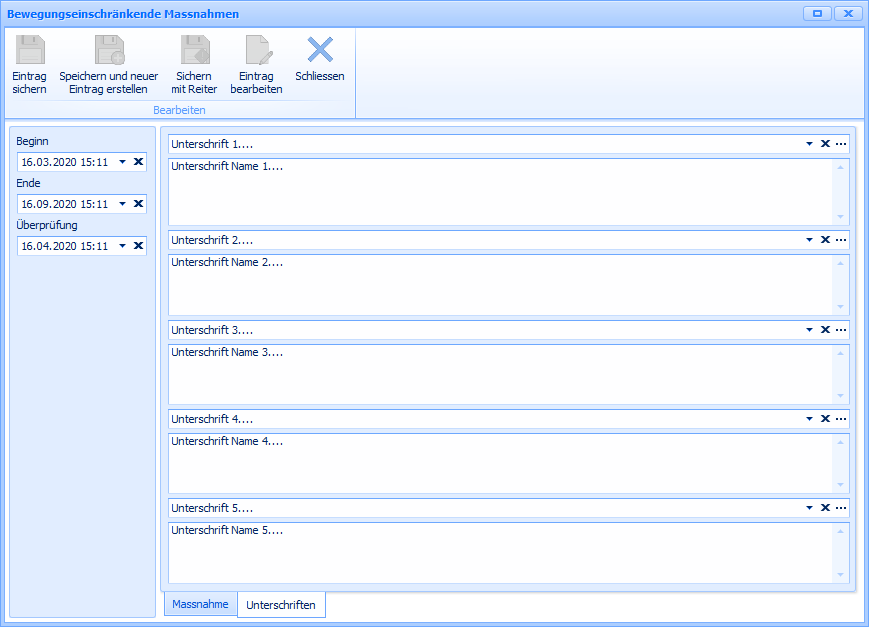Image resolution: width=869 pixels, height=628 pixels.
Task: Expand the Beginn date dropdown
Action: tap(122, 162)
